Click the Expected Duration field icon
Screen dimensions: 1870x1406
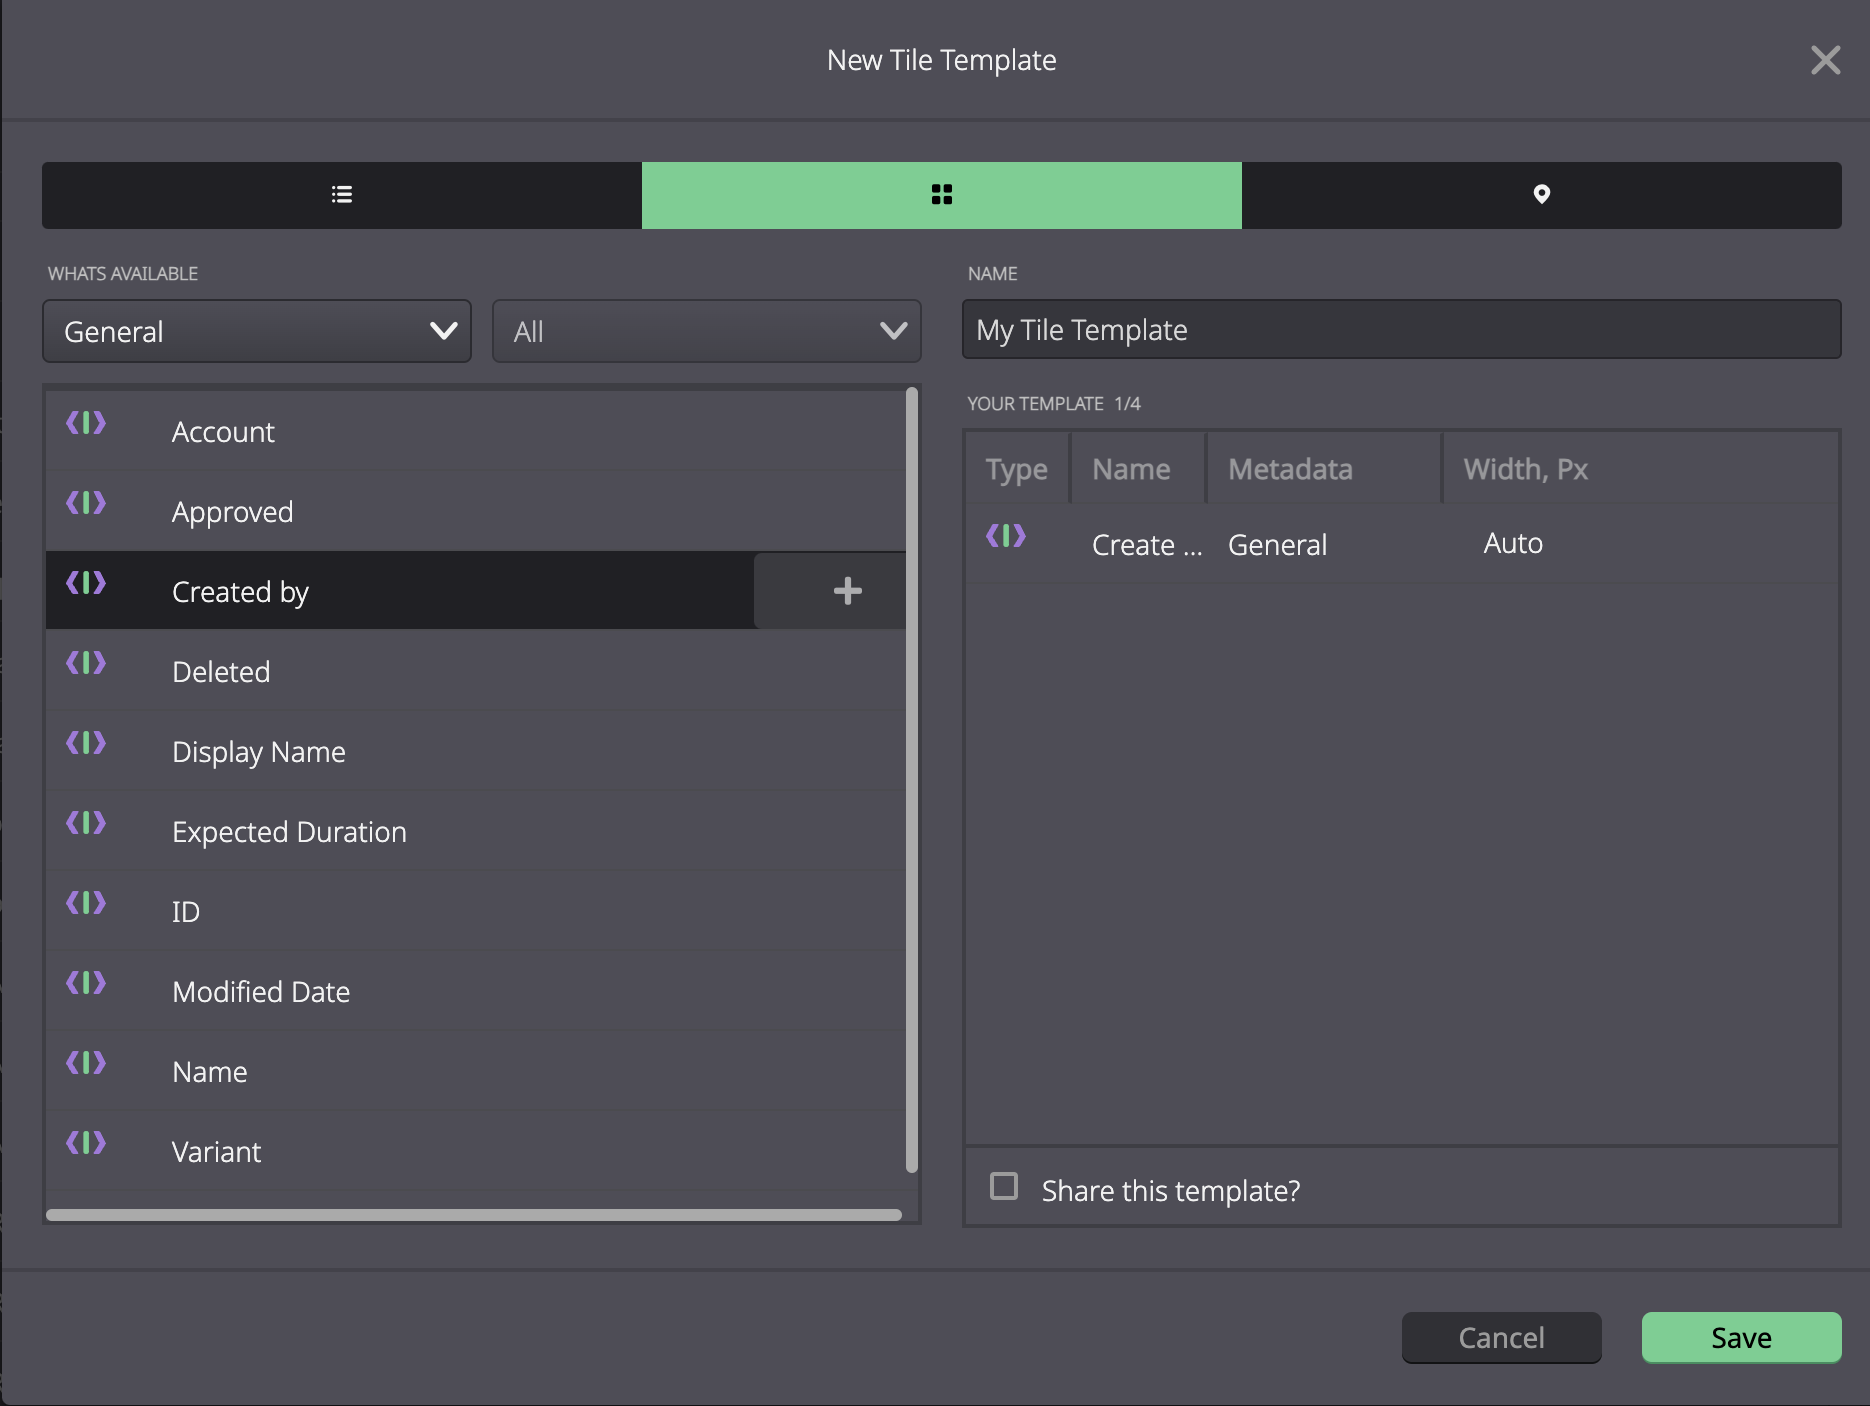pos(86,823)
